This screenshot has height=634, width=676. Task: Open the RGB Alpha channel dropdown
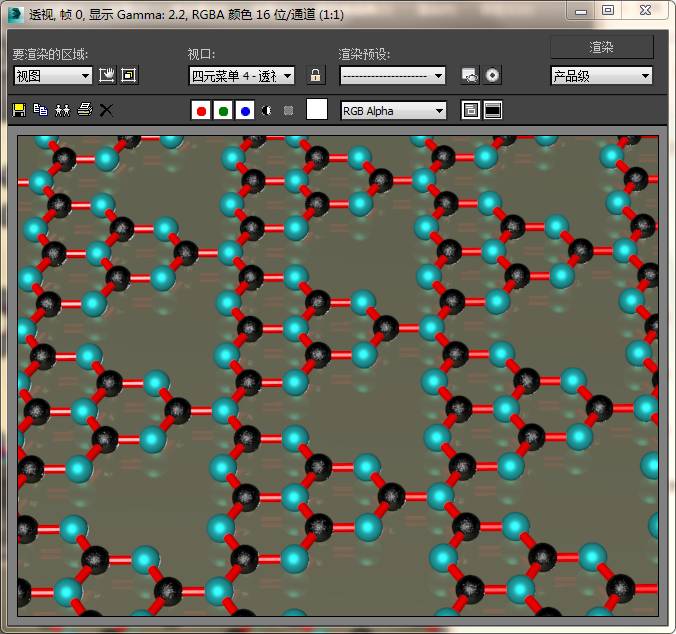(394, 111)
